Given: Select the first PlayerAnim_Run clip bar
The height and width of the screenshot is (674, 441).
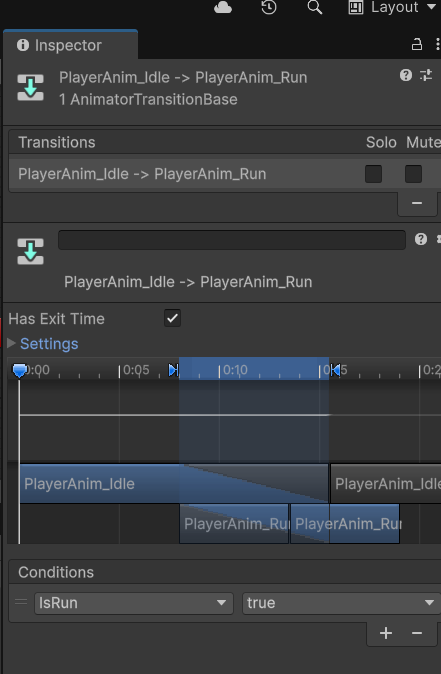Looking at the screenshot, I should pos(234,524).
